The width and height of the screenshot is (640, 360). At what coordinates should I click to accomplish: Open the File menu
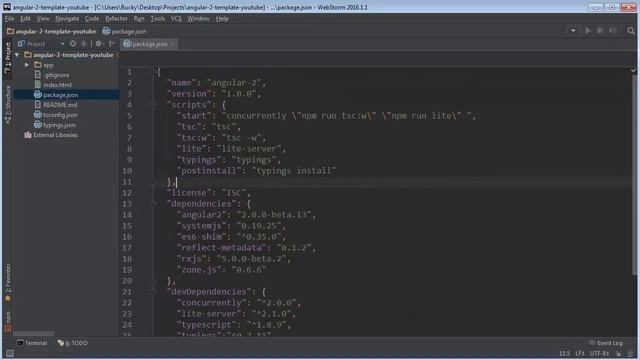(9, 19)
